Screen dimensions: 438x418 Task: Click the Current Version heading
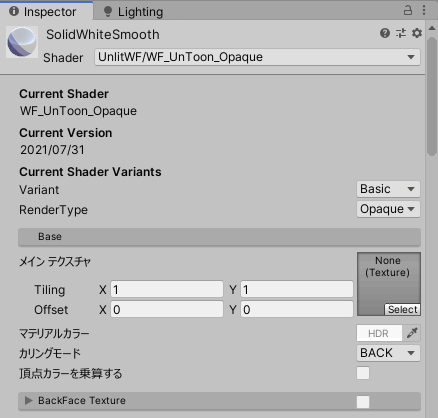[66, 133]
